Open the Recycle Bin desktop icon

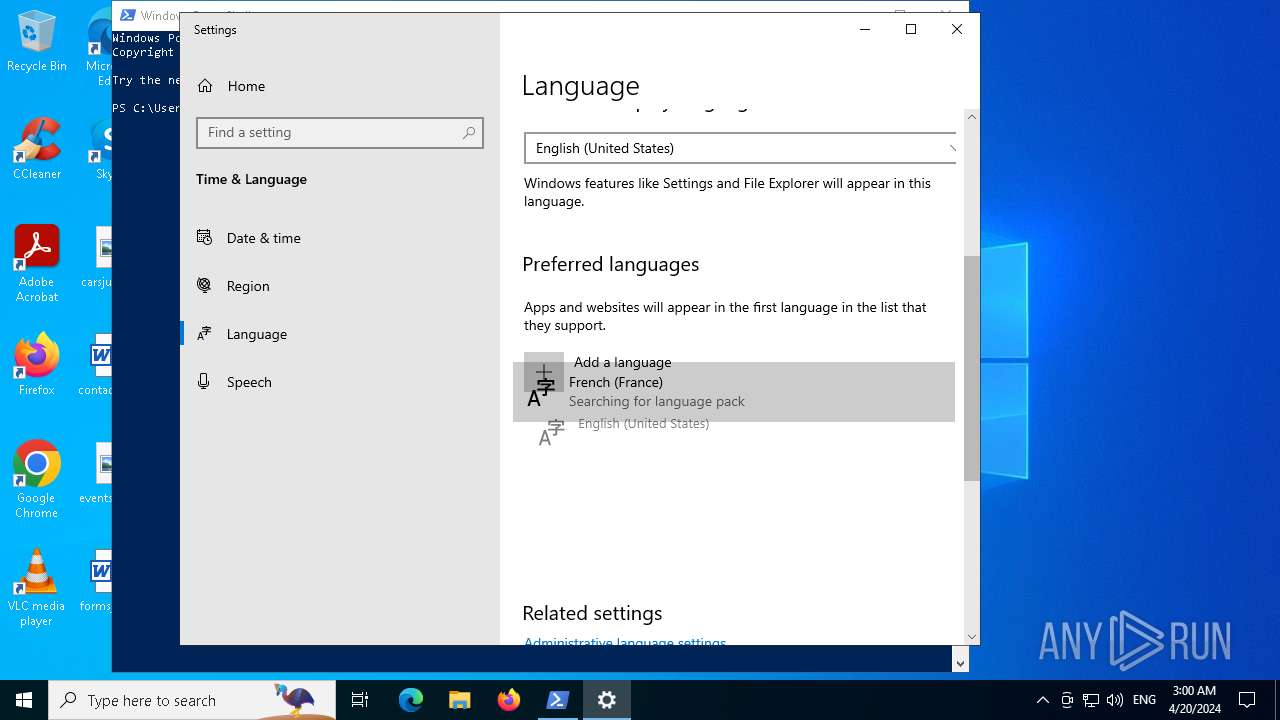pyautogui.click(x=37, y=42)
